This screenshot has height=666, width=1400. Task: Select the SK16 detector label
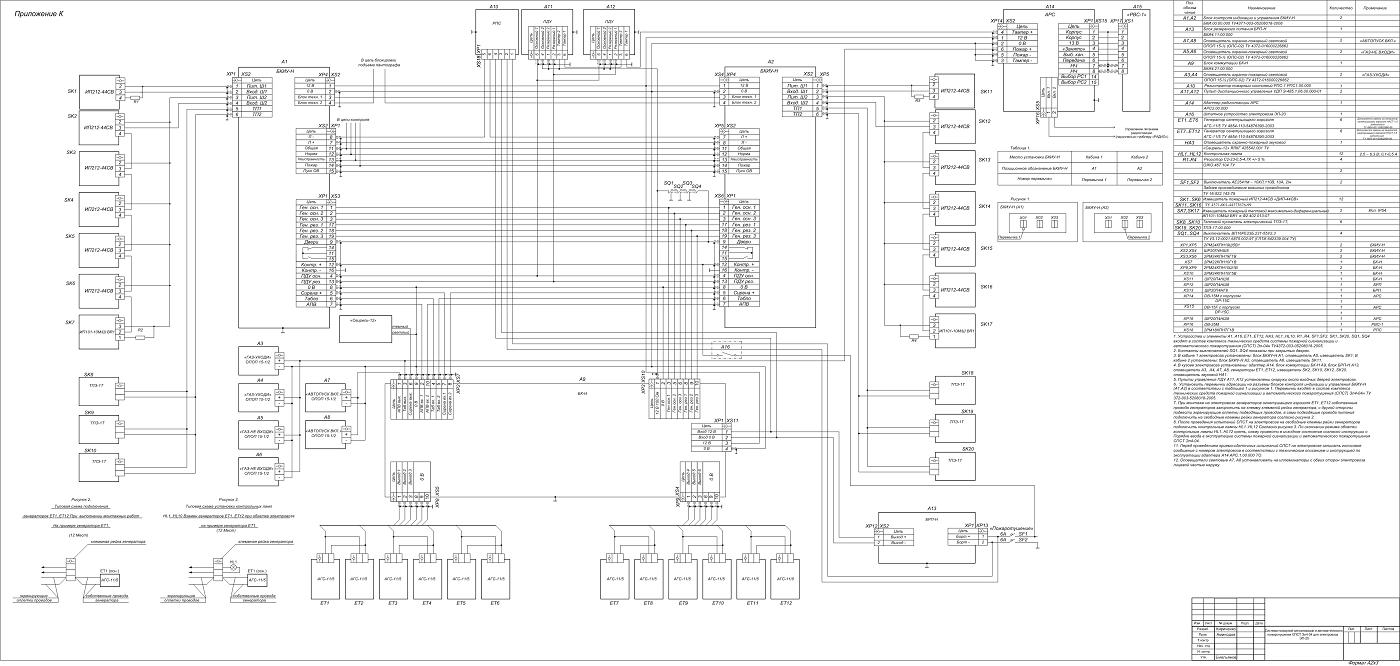(x=985, y=286)
